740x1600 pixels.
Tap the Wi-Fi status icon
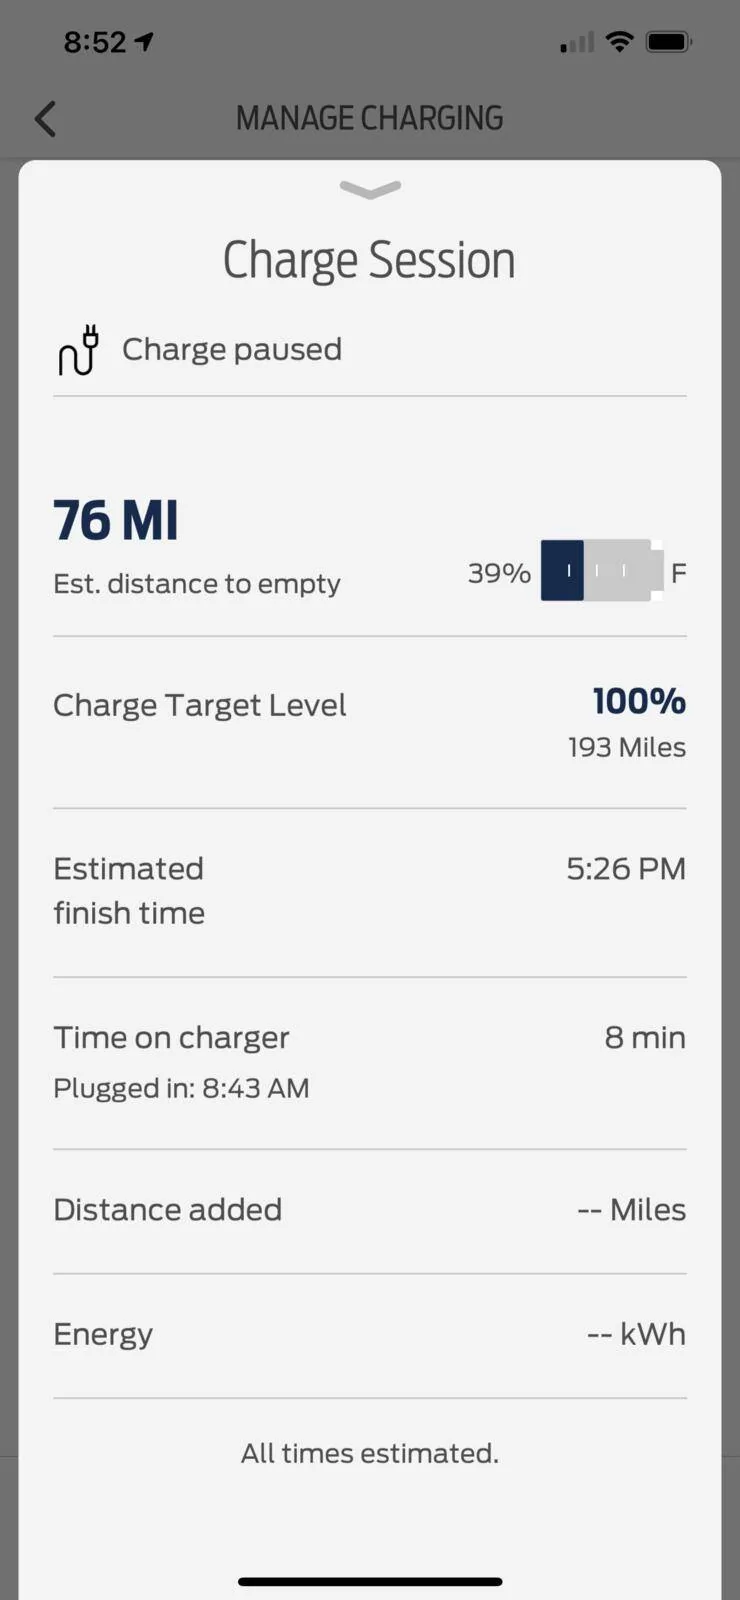click(x=620, y=42)
